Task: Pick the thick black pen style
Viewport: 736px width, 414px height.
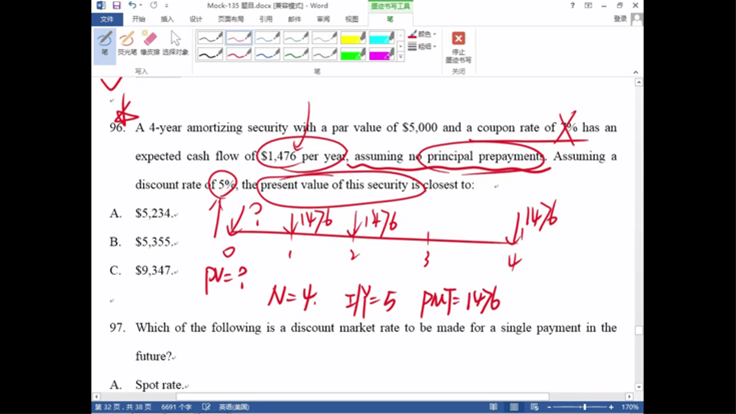Action: click(x=210, y=54)
